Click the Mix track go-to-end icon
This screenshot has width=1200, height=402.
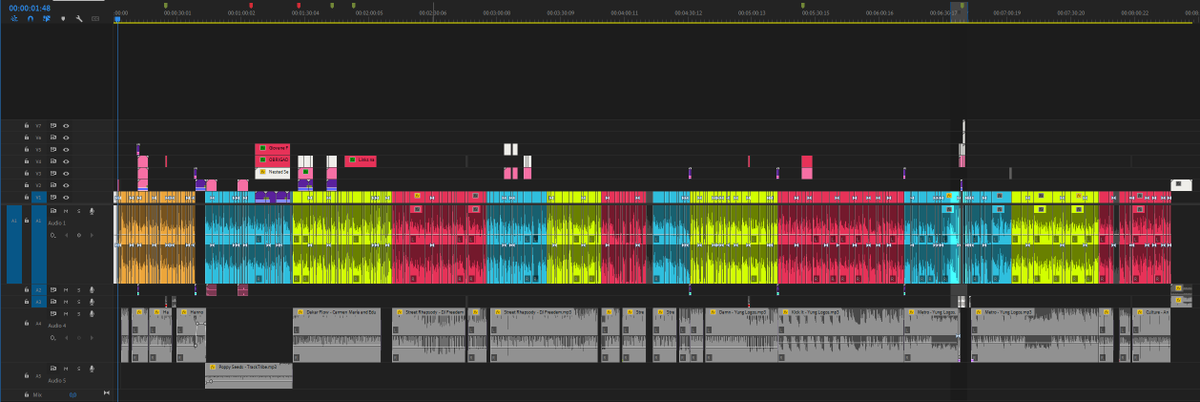pyautogui.click(x=106, y=392)
